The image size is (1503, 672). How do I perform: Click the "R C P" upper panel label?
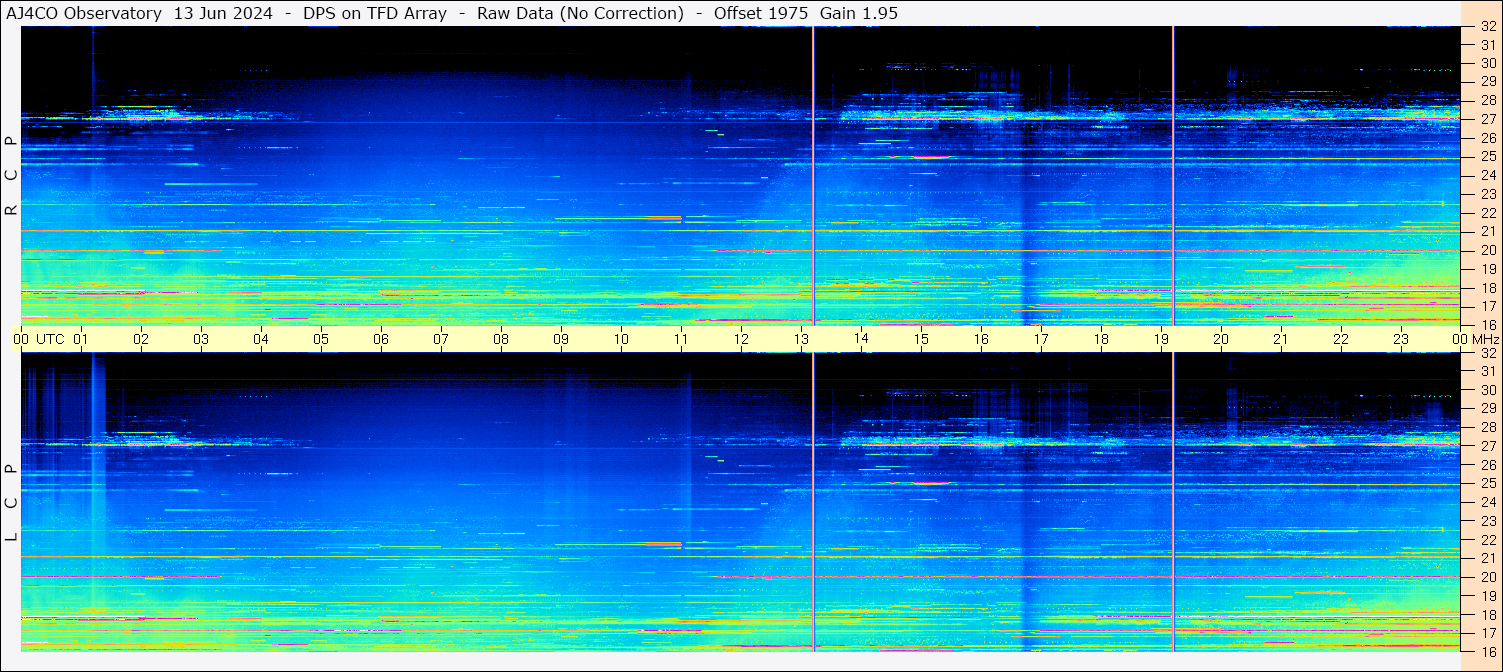point(12,175)
